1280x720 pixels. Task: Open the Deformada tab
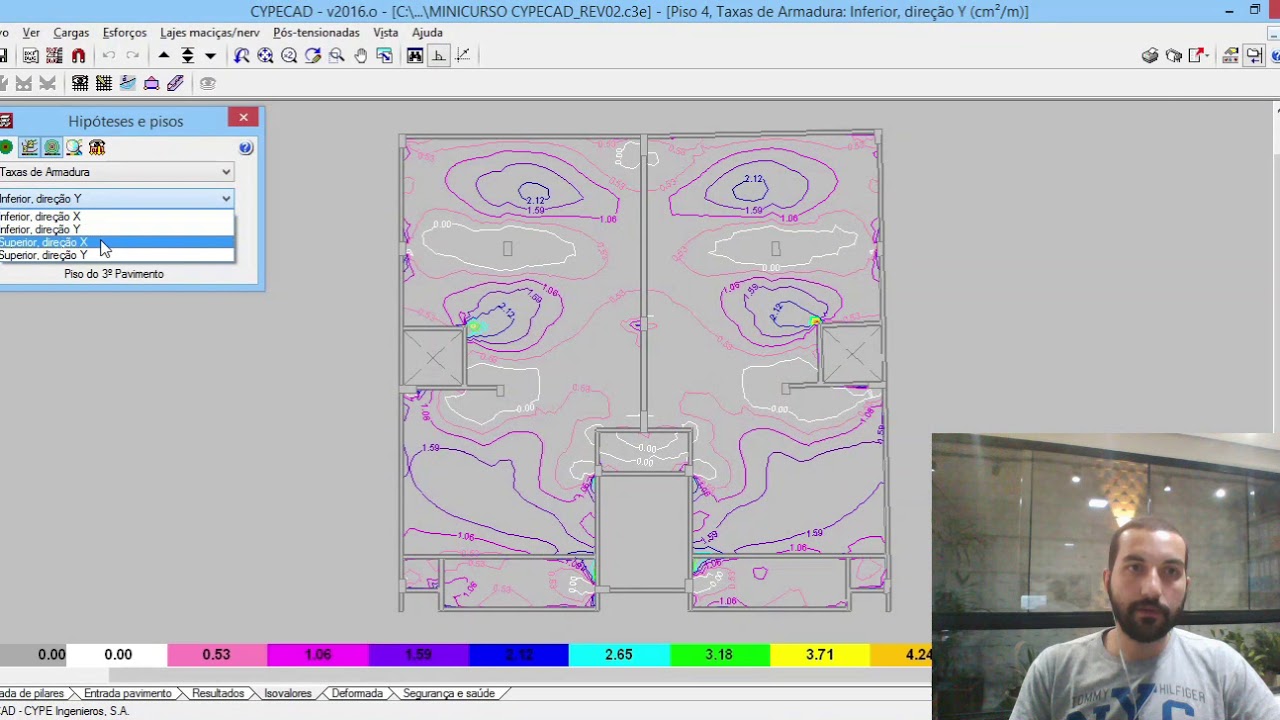pos(356,693)
